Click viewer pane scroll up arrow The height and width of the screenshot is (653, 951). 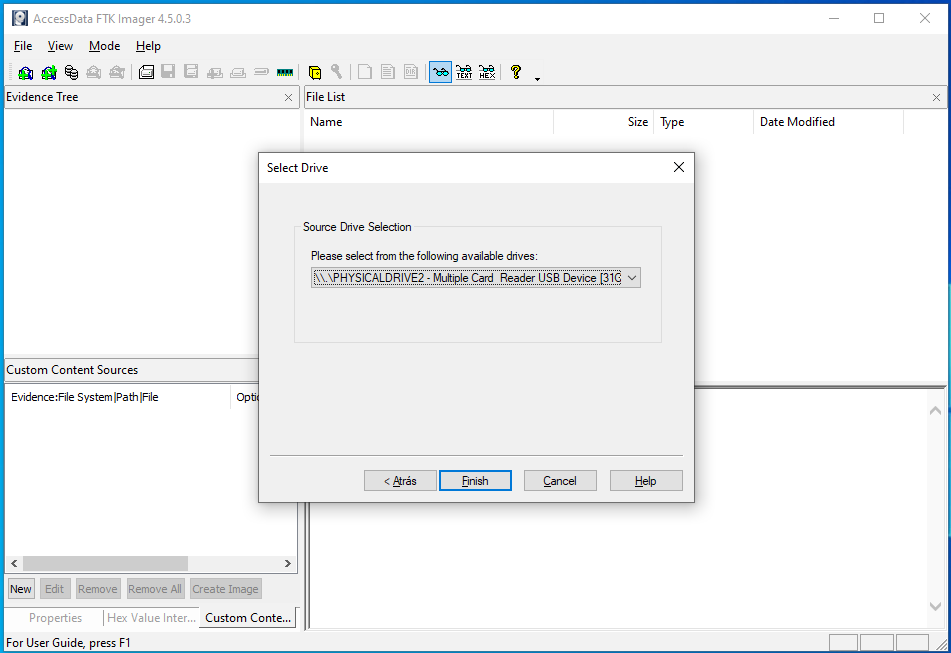click(x=935, y=410)
